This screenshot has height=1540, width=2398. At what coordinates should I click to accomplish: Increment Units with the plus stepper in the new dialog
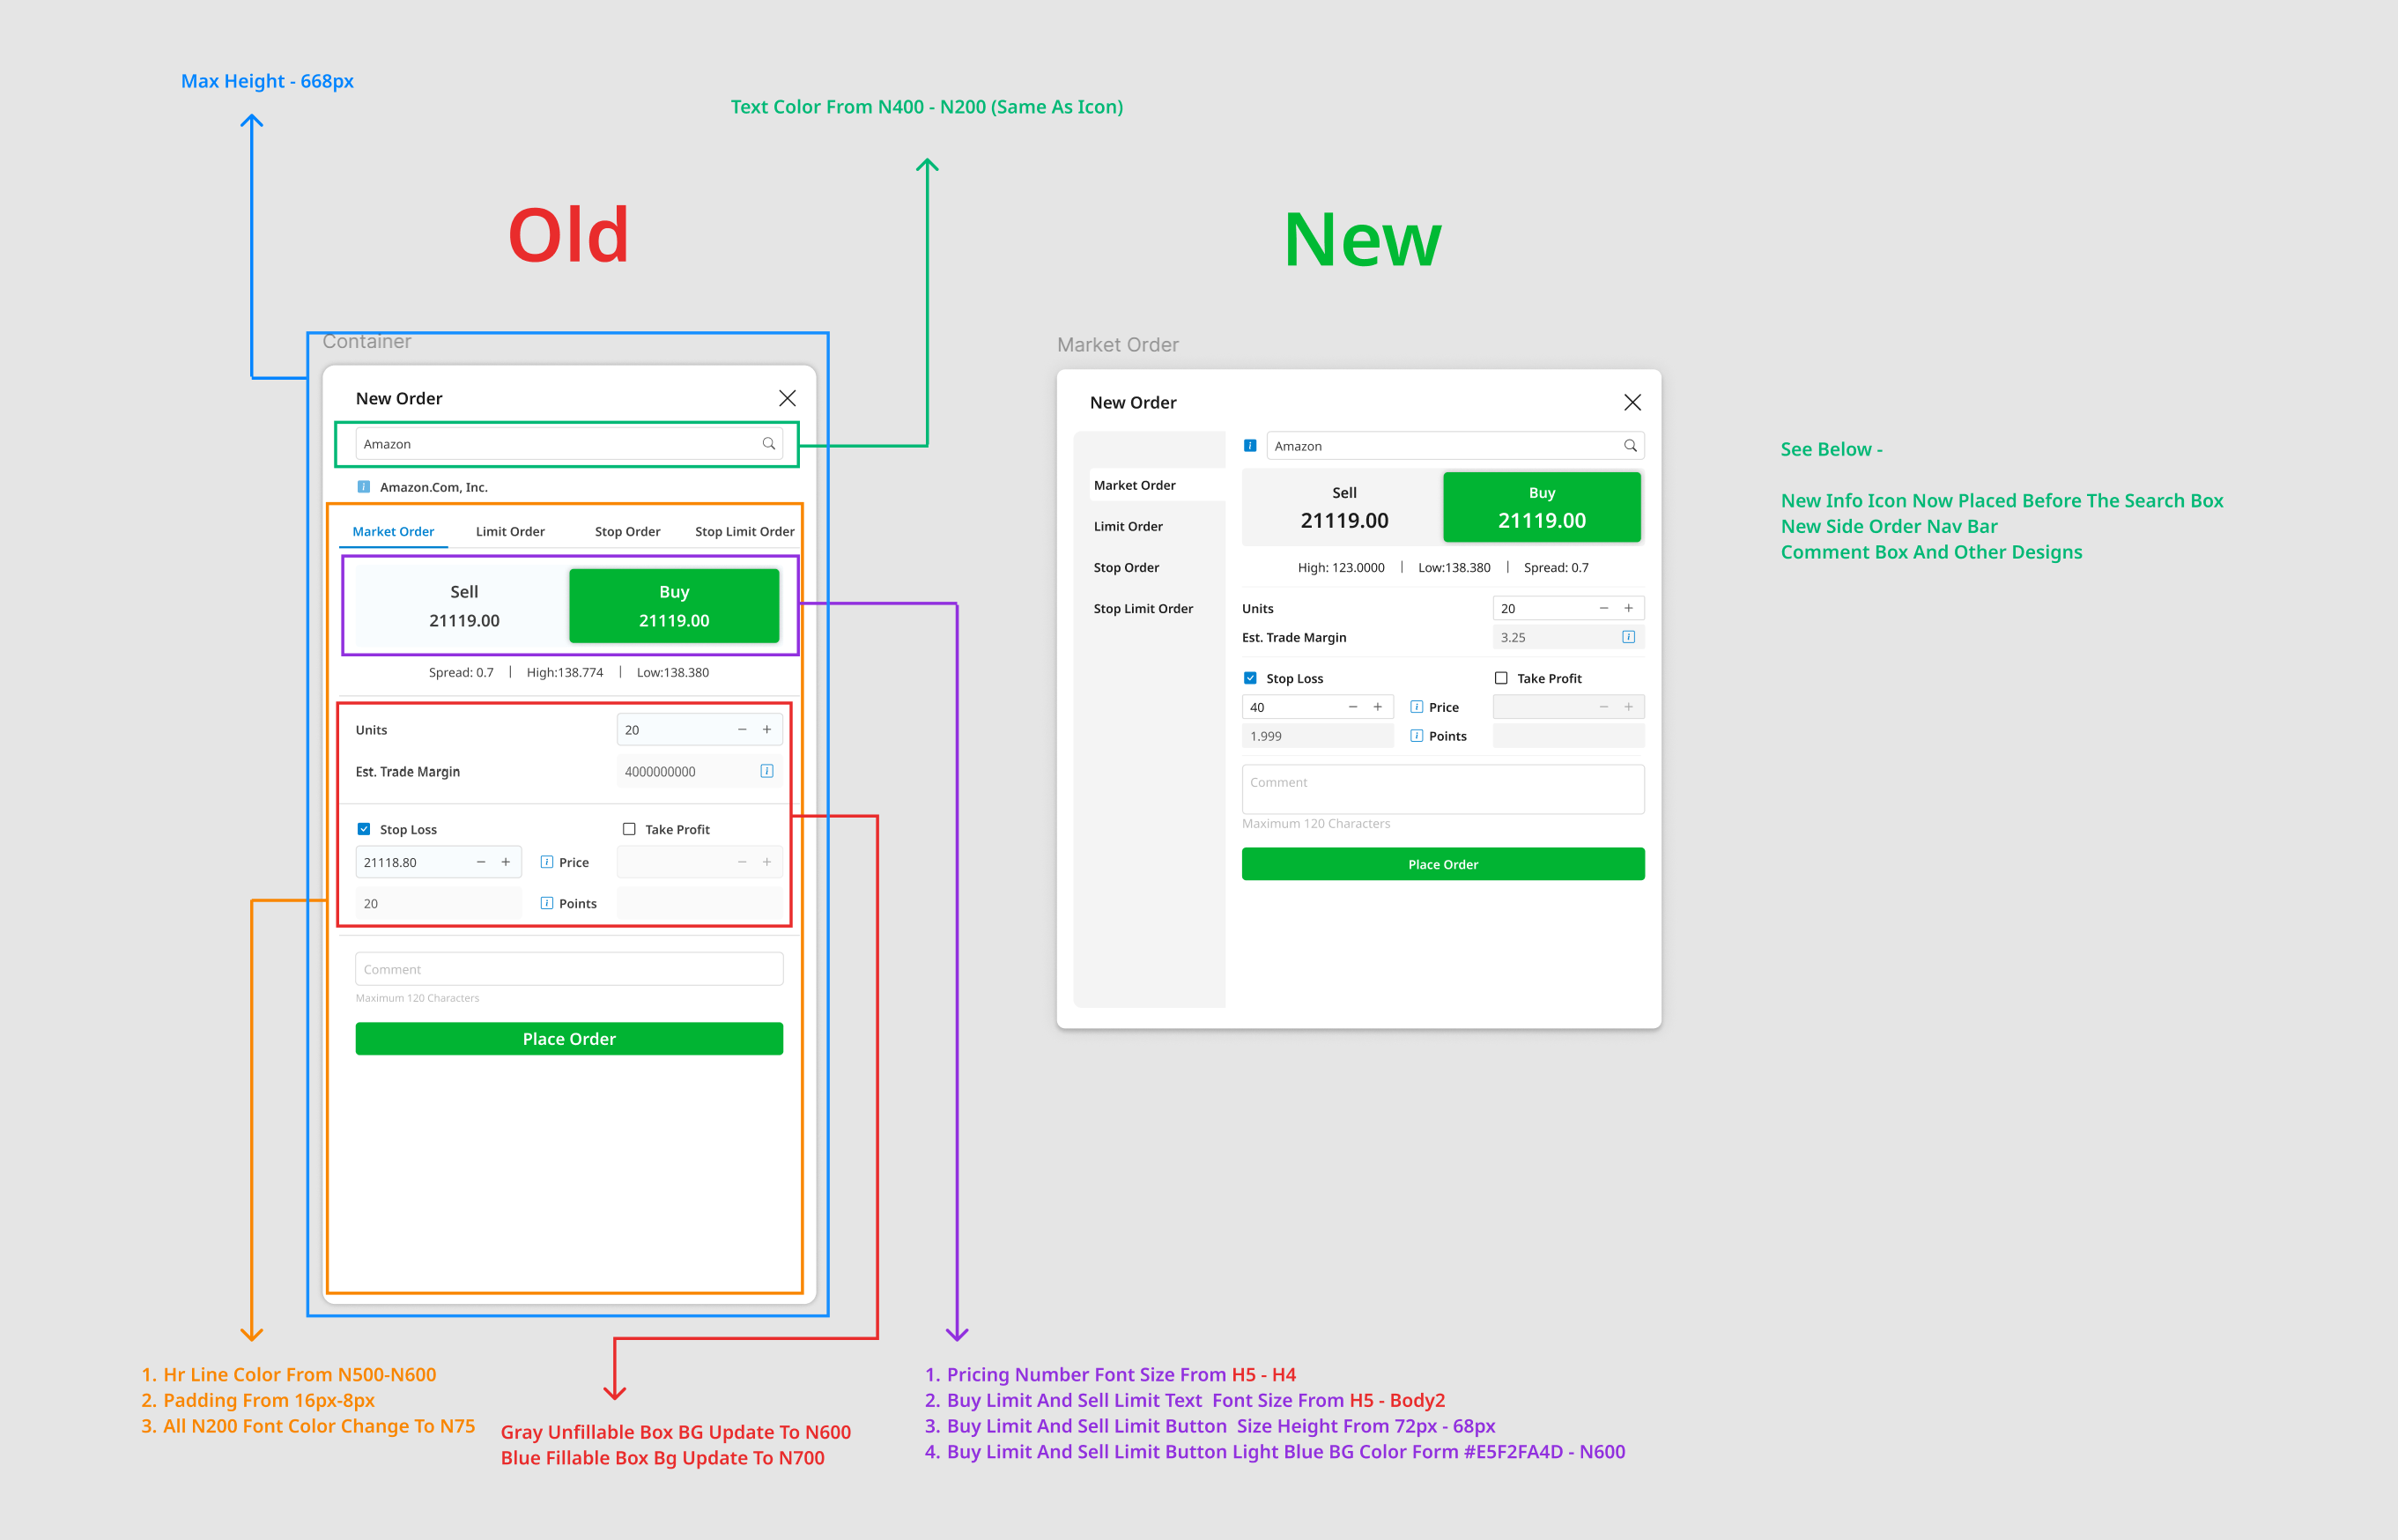point(1628,607)
